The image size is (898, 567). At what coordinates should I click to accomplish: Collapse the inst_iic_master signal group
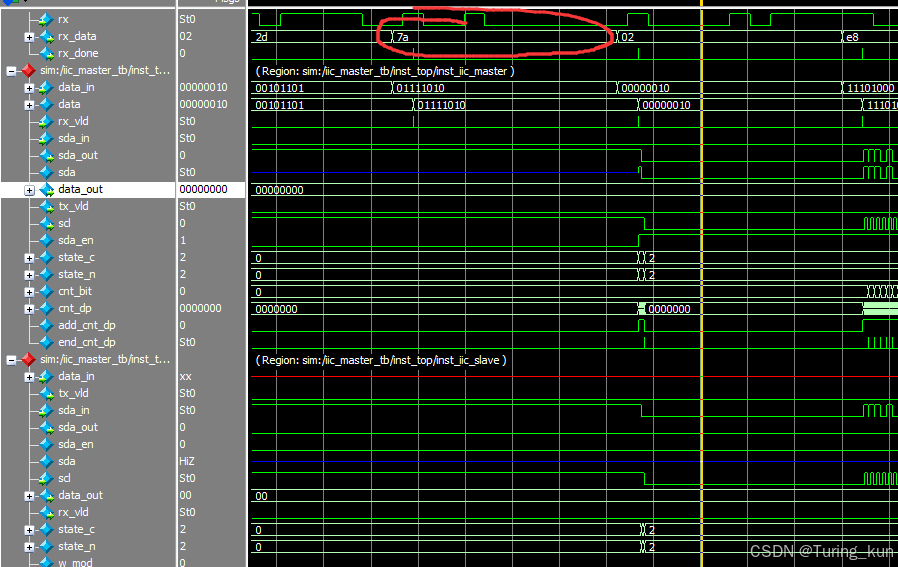[x=11, y=72]
